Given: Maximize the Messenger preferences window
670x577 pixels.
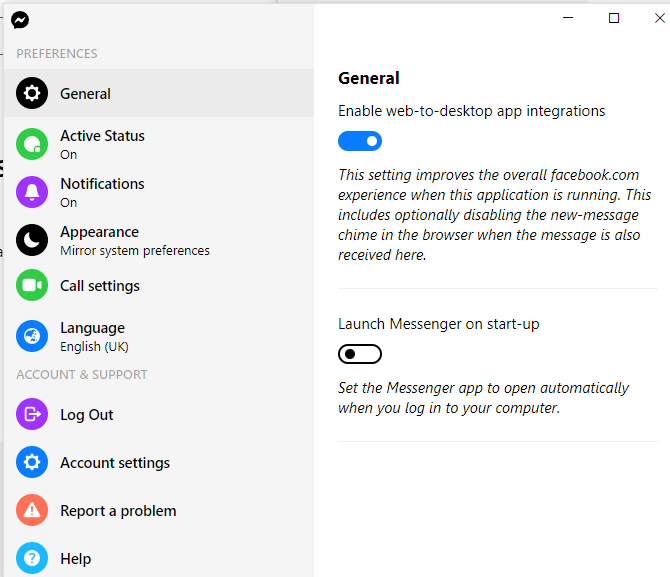Looking at the screenshot, I should pyautogui.click(x=614, y=18).
